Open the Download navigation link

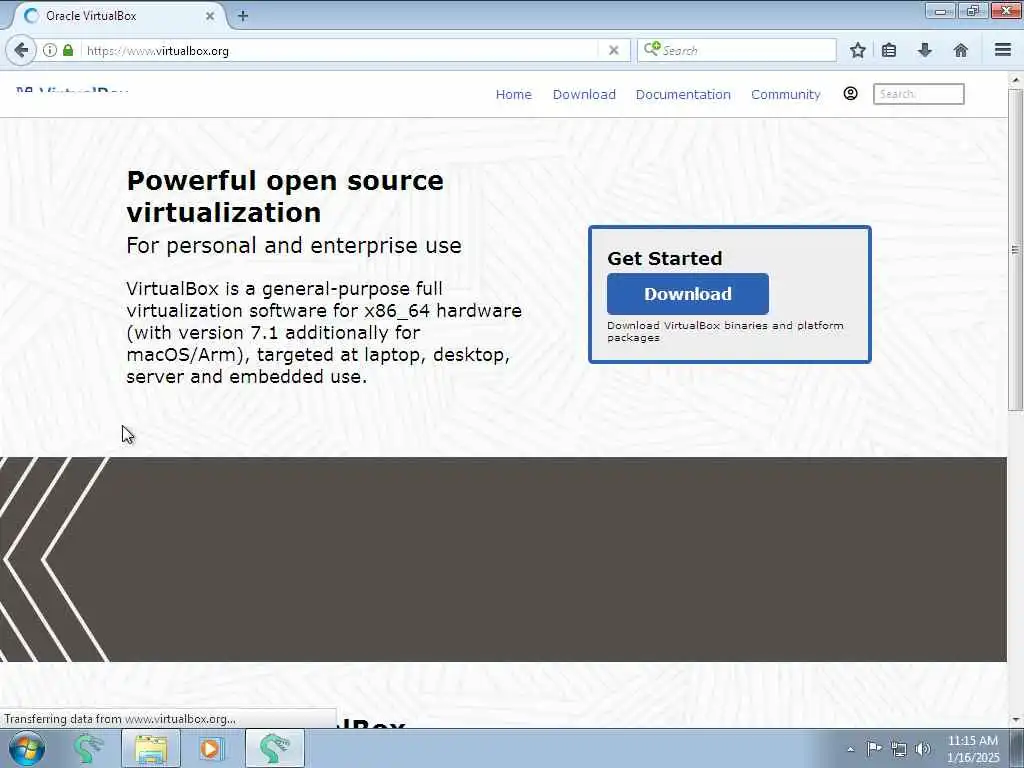pyautogui.click(x=584, y=94)
